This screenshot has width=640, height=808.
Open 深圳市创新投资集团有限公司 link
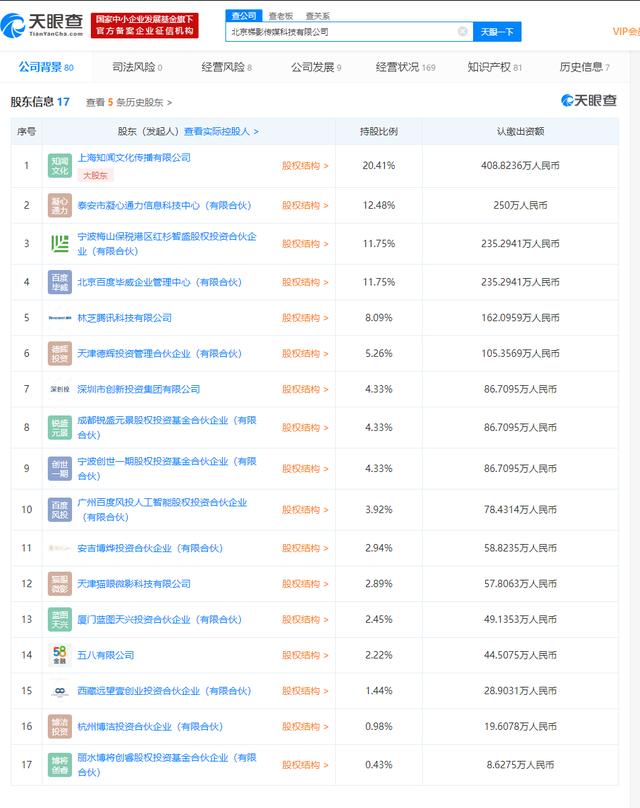[139, 389]
